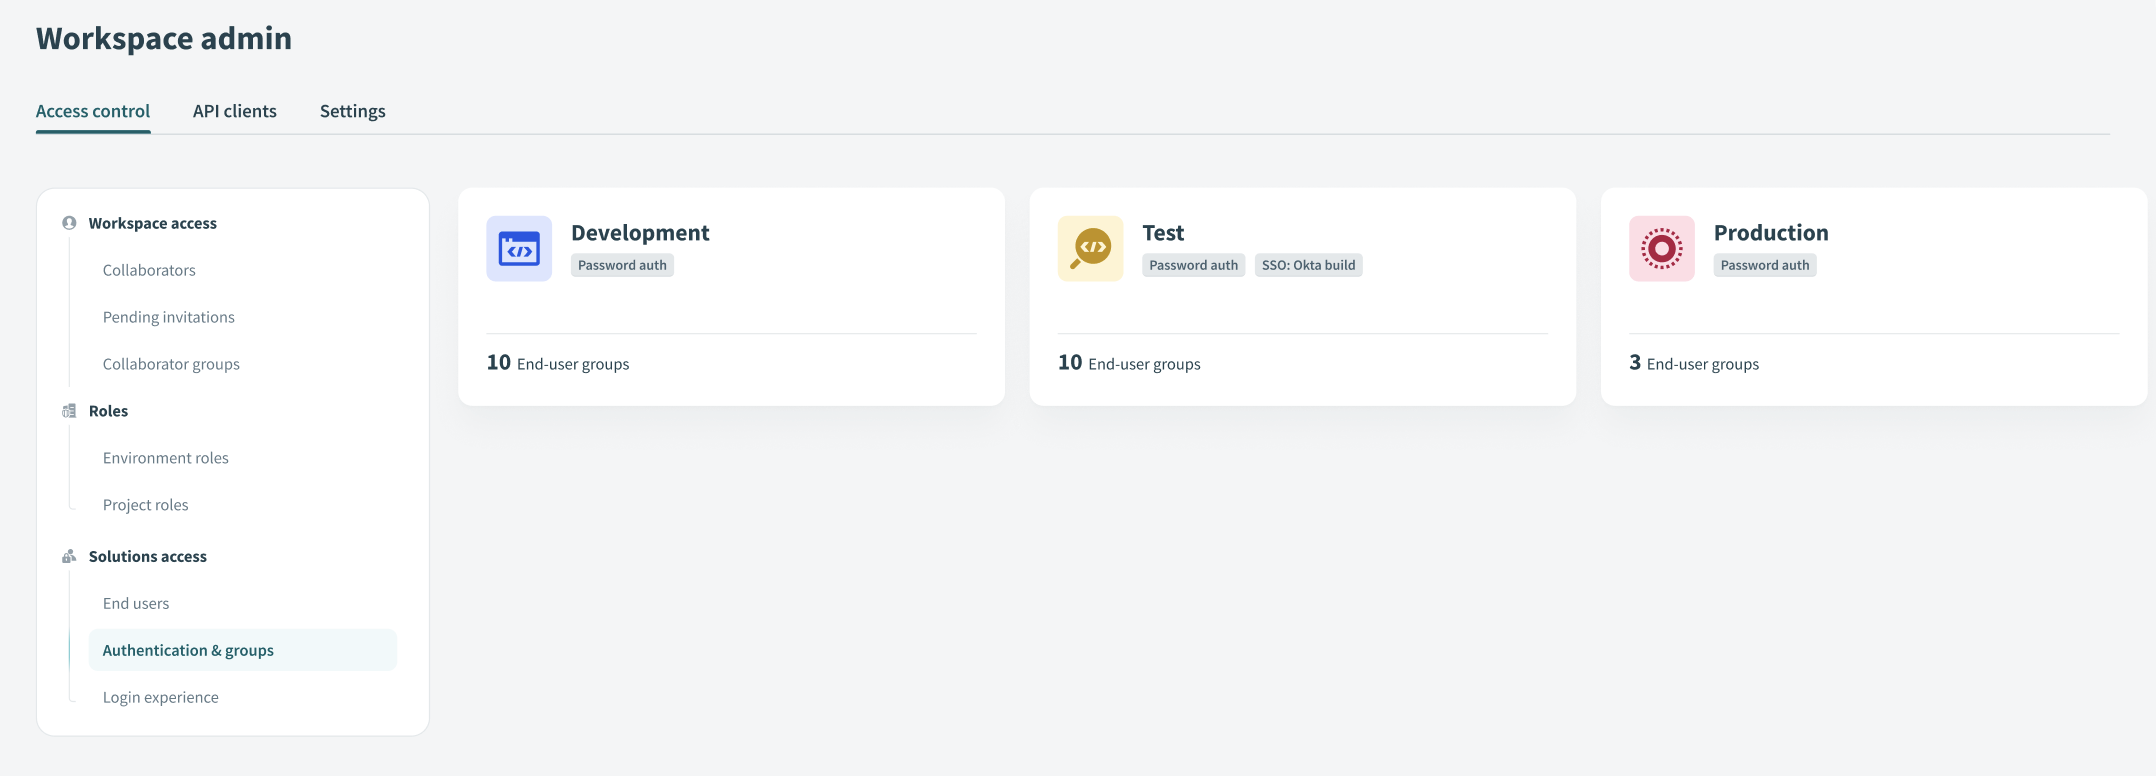Open Login experience settings

point(161,697)
